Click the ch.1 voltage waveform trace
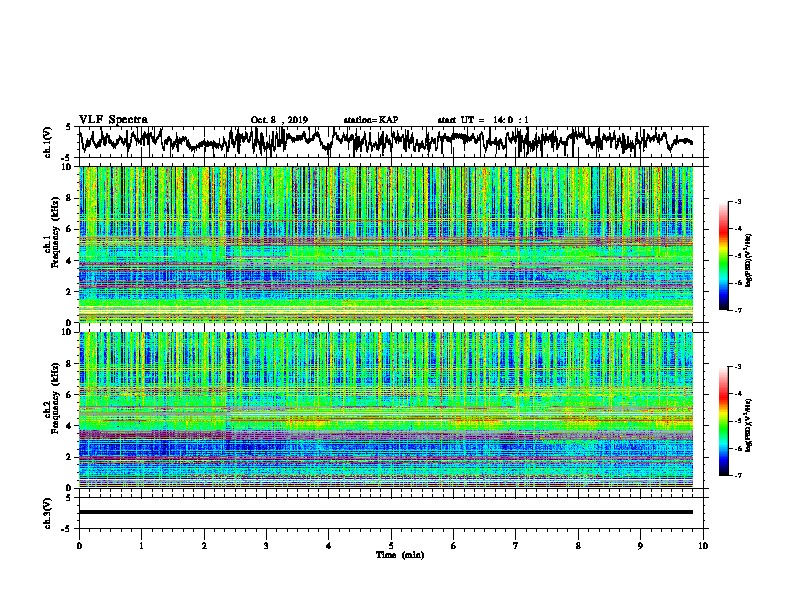 click(x=385, y=140)
